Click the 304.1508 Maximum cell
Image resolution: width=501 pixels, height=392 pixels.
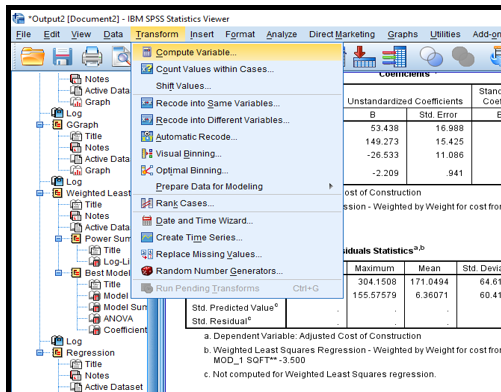[377, 282]
